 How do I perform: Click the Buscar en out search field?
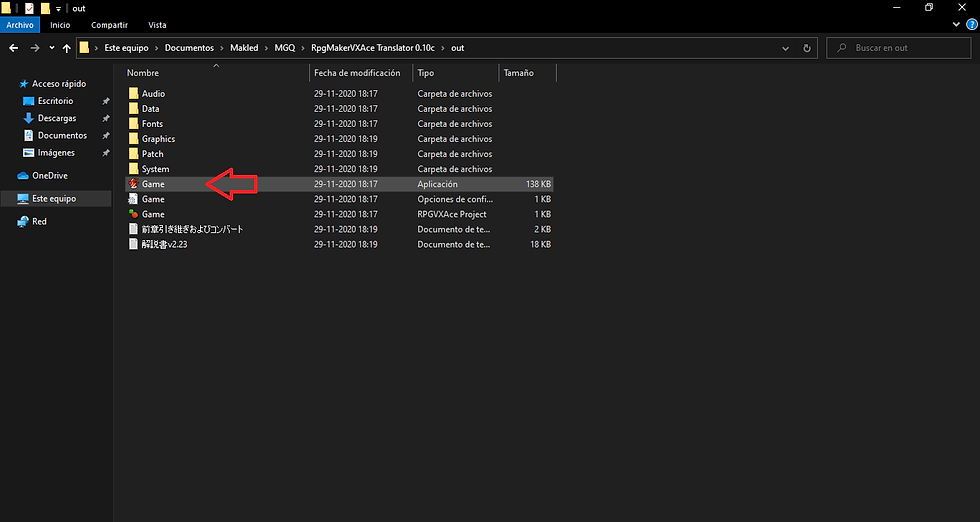(899, 48)
